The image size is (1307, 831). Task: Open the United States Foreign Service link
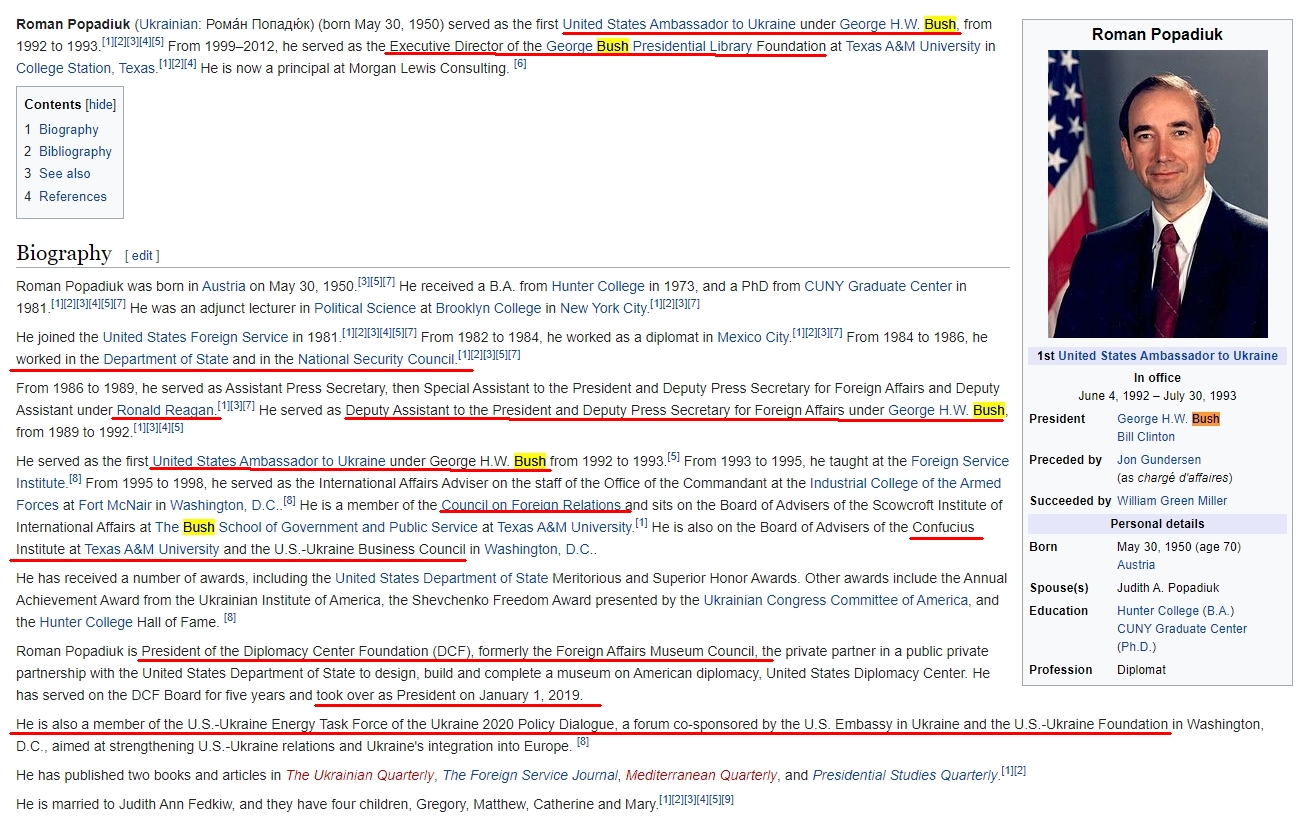pos(196,337)
